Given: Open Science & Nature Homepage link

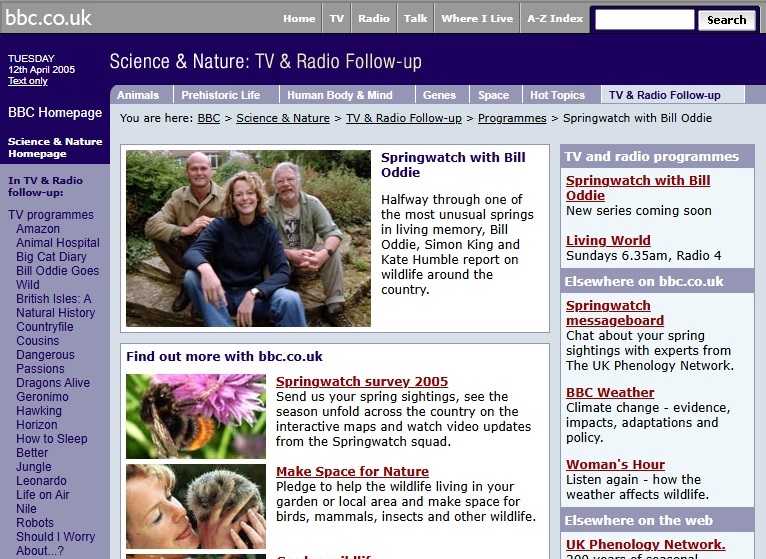Looking at the screenshot, I should [55, 148].
